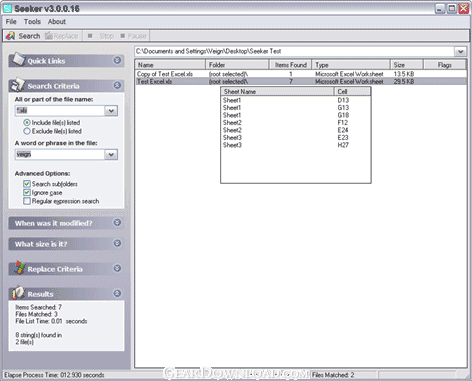Click Files Matched: 3 in Results
The height and width of the screenshot is (381, 472).
click(x=36, y=314)
